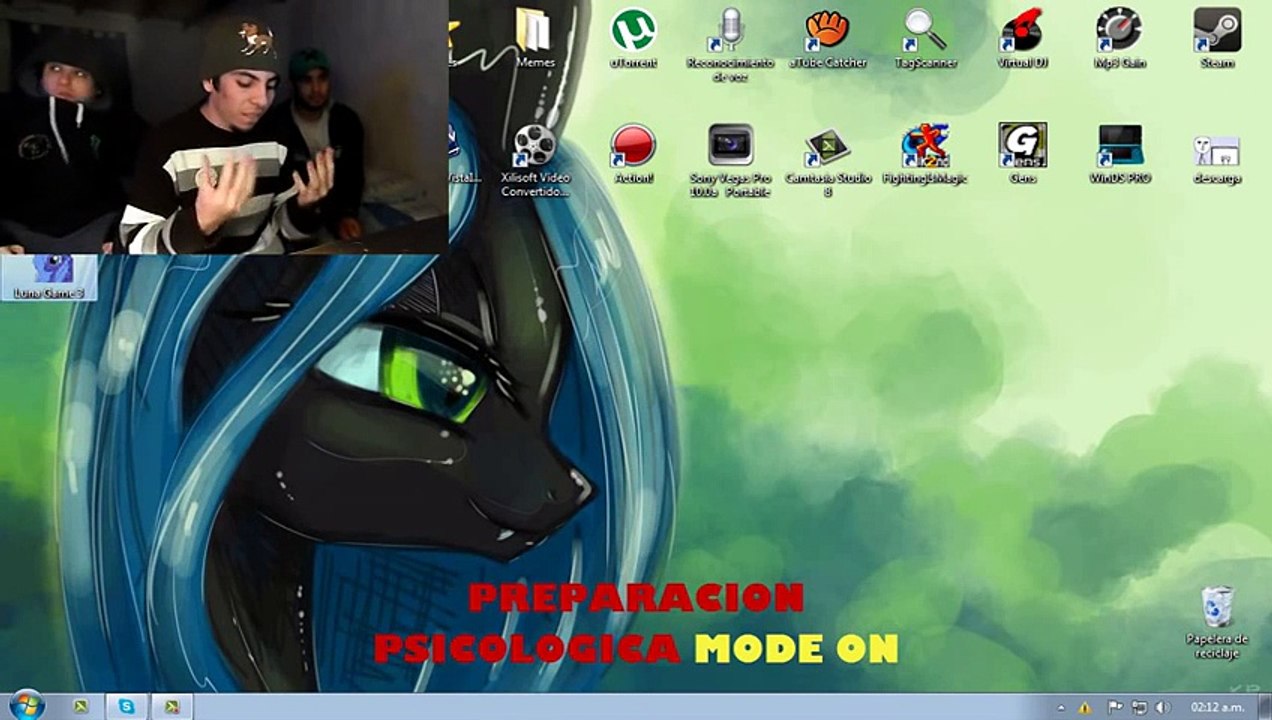
Task: Launch aTube Catcher shortcut
Action: pos(828,38)
